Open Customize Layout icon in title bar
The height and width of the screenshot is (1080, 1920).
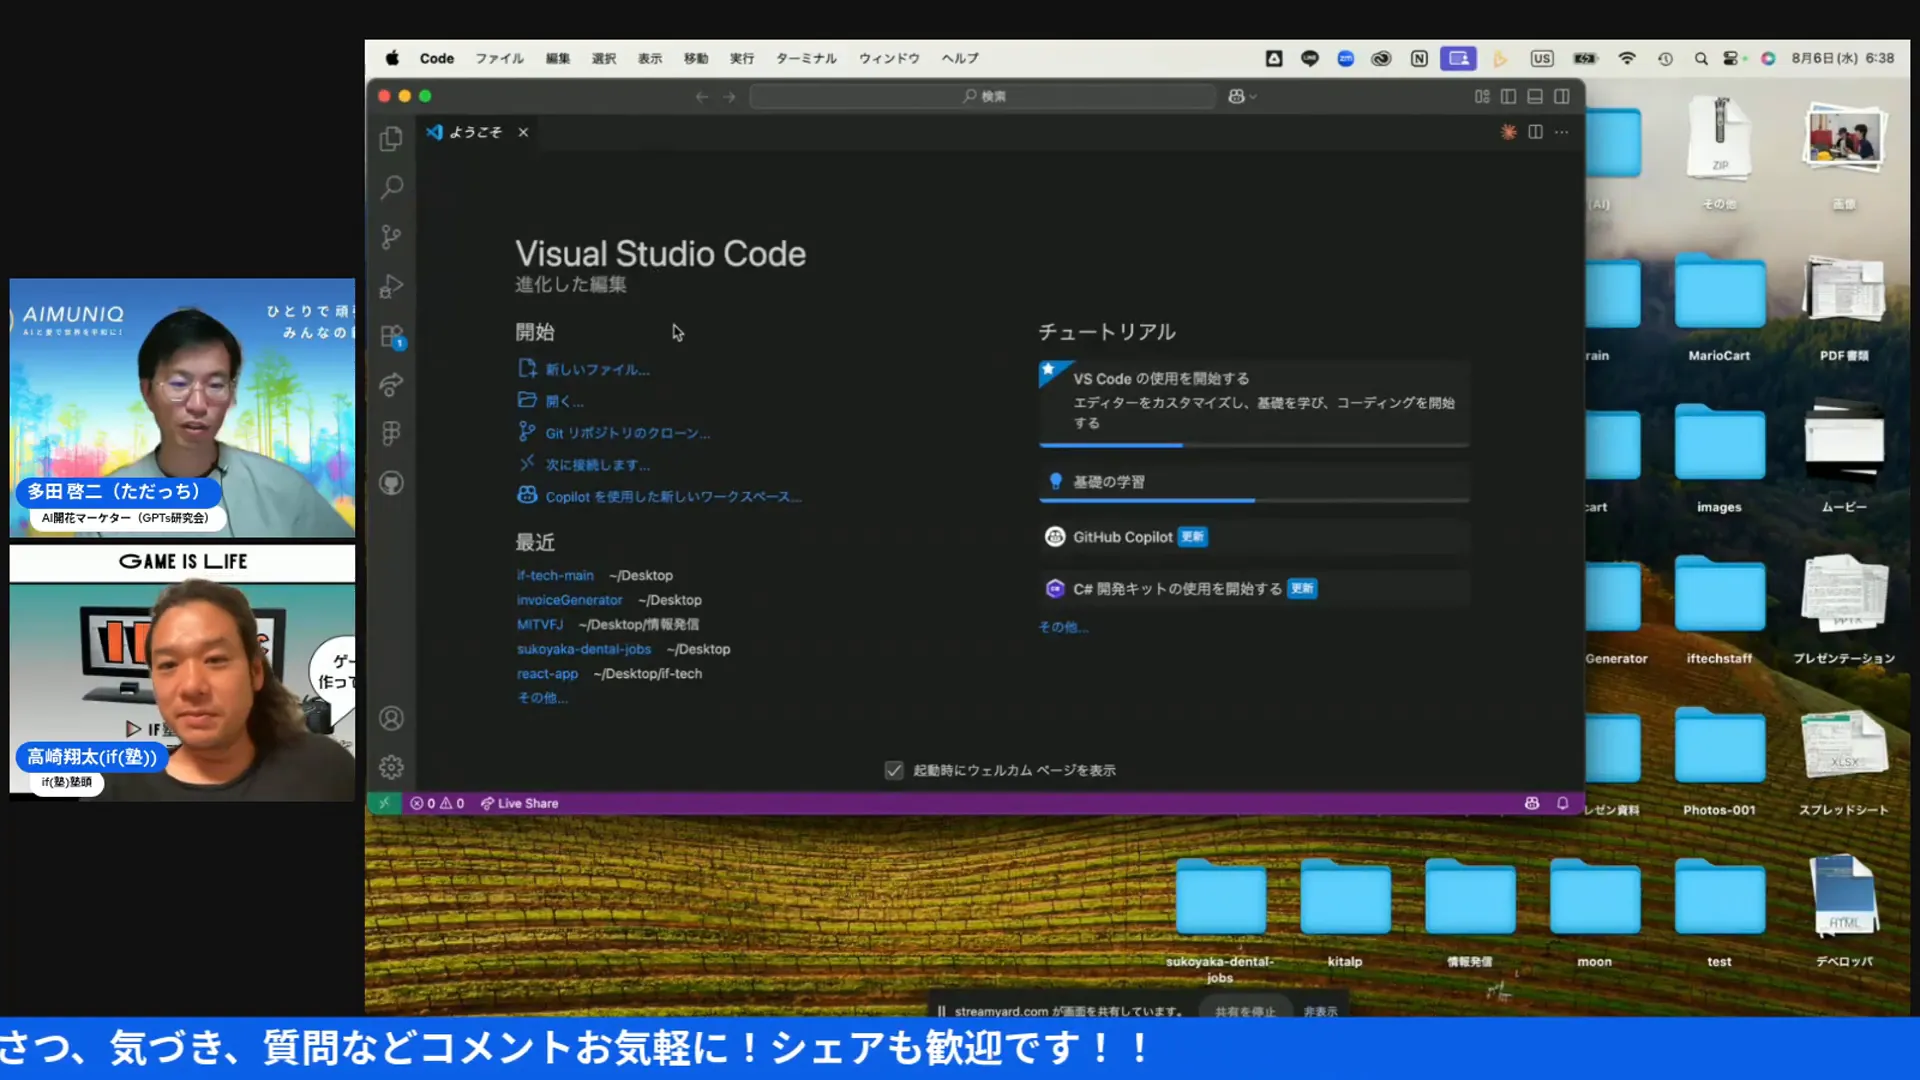click(x=1482, y=96)
